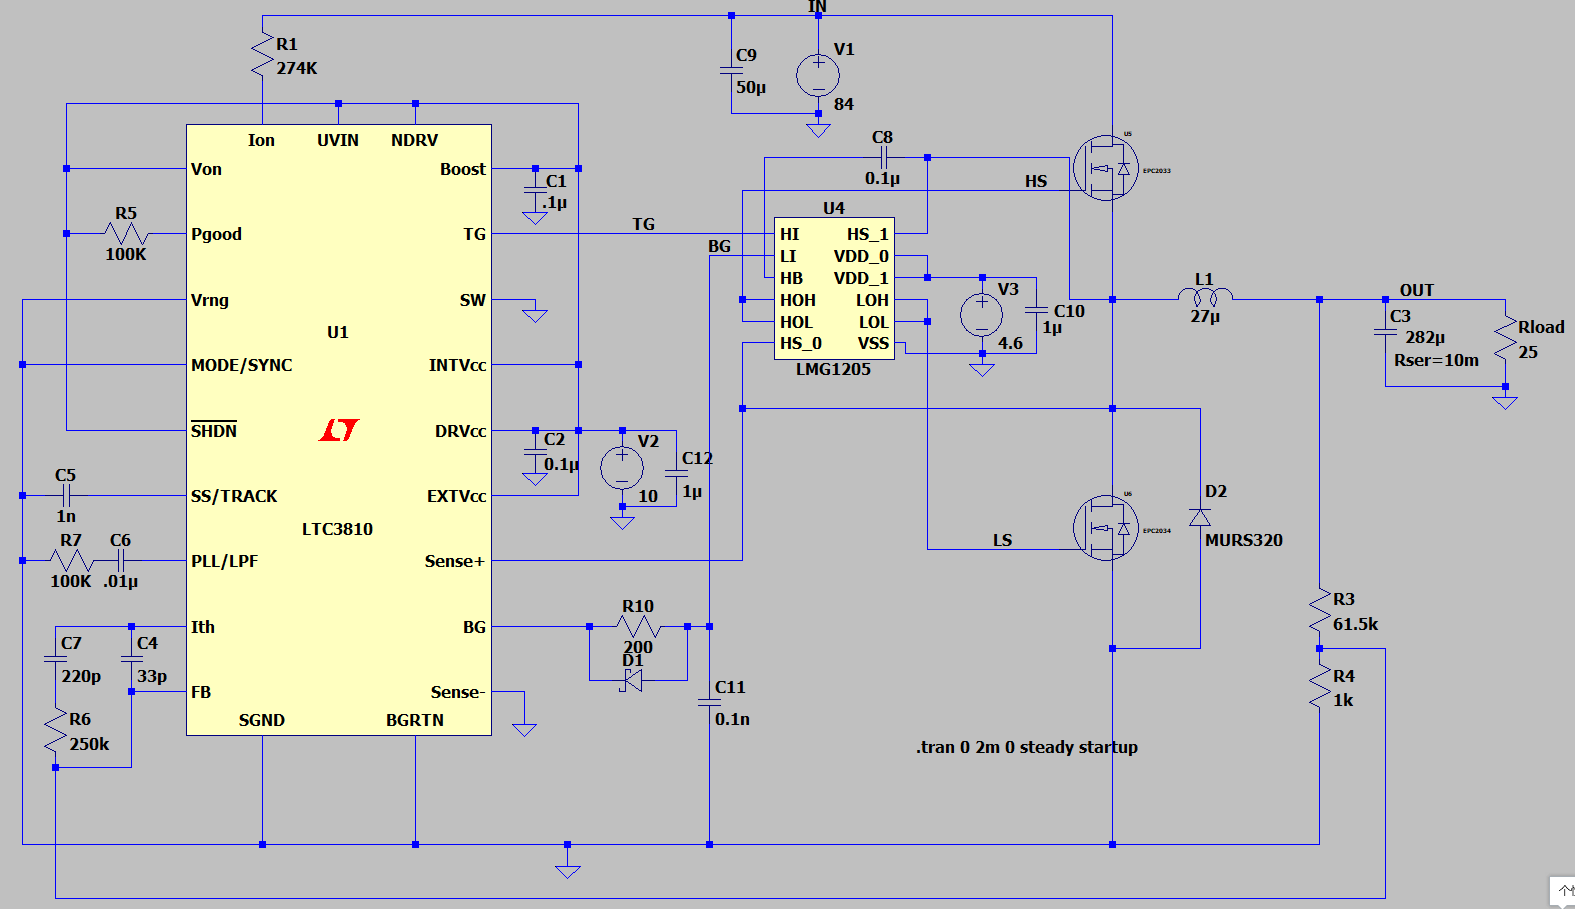Select the ground symbol below Rload

(x=1505, y=402)
